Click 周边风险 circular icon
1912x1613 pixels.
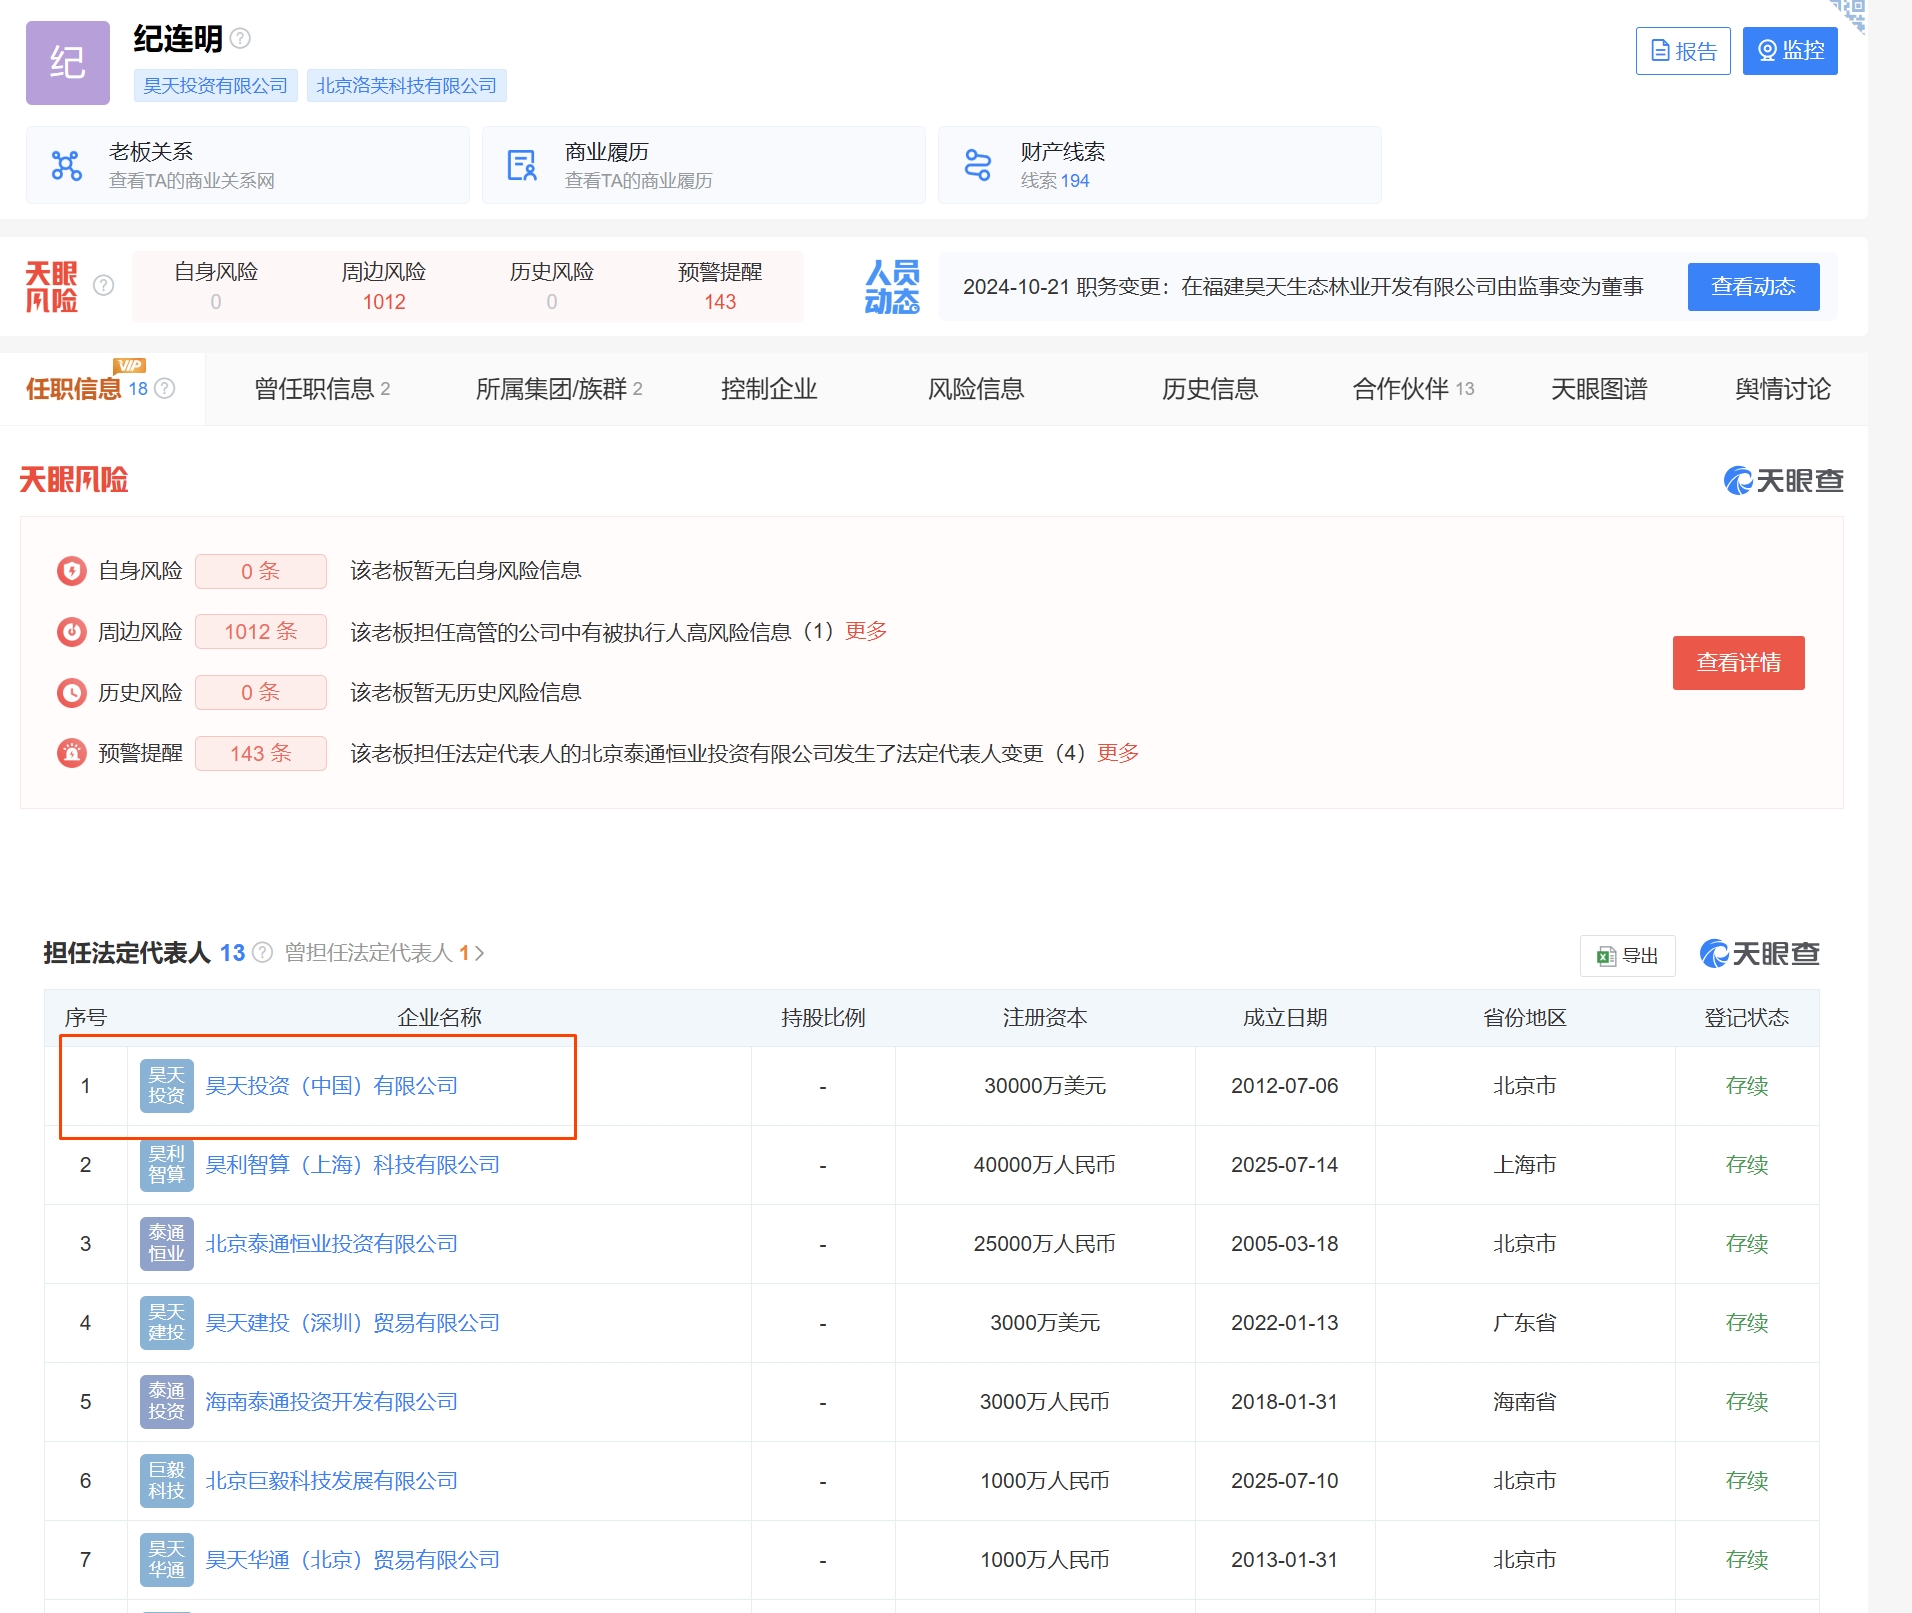[x=72, y=632]
